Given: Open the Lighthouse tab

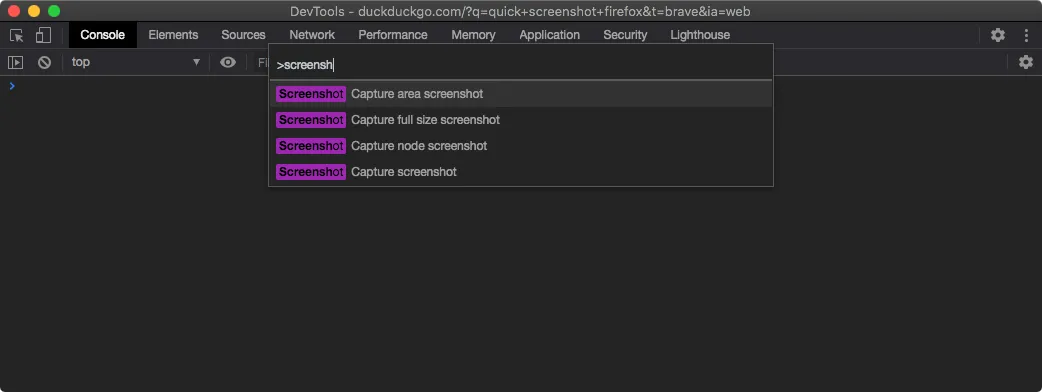Looking at the screenshot, I should (x=700, y=35).
